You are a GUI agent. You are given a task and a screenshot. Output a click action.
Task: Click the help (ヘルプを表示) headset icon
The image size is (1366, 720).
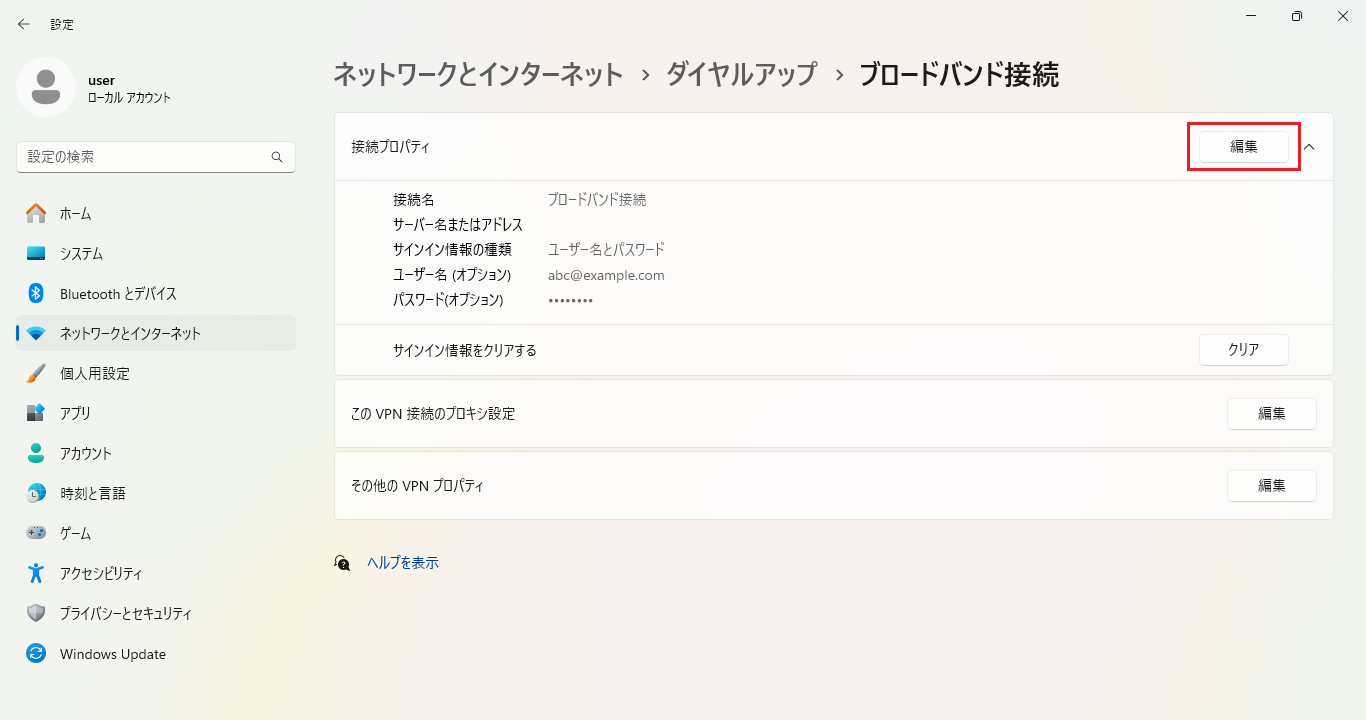click(342, 563)
